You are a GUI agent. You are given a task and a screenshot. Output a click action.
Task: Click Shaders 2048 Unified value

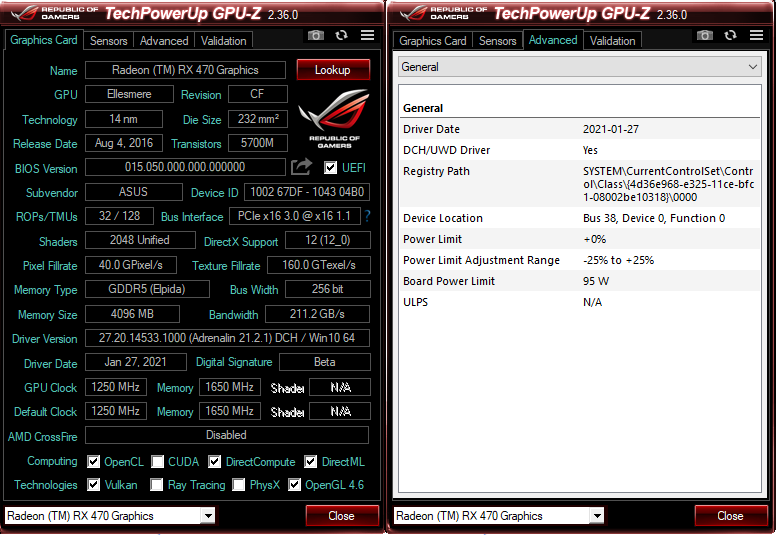pos(140,240)
